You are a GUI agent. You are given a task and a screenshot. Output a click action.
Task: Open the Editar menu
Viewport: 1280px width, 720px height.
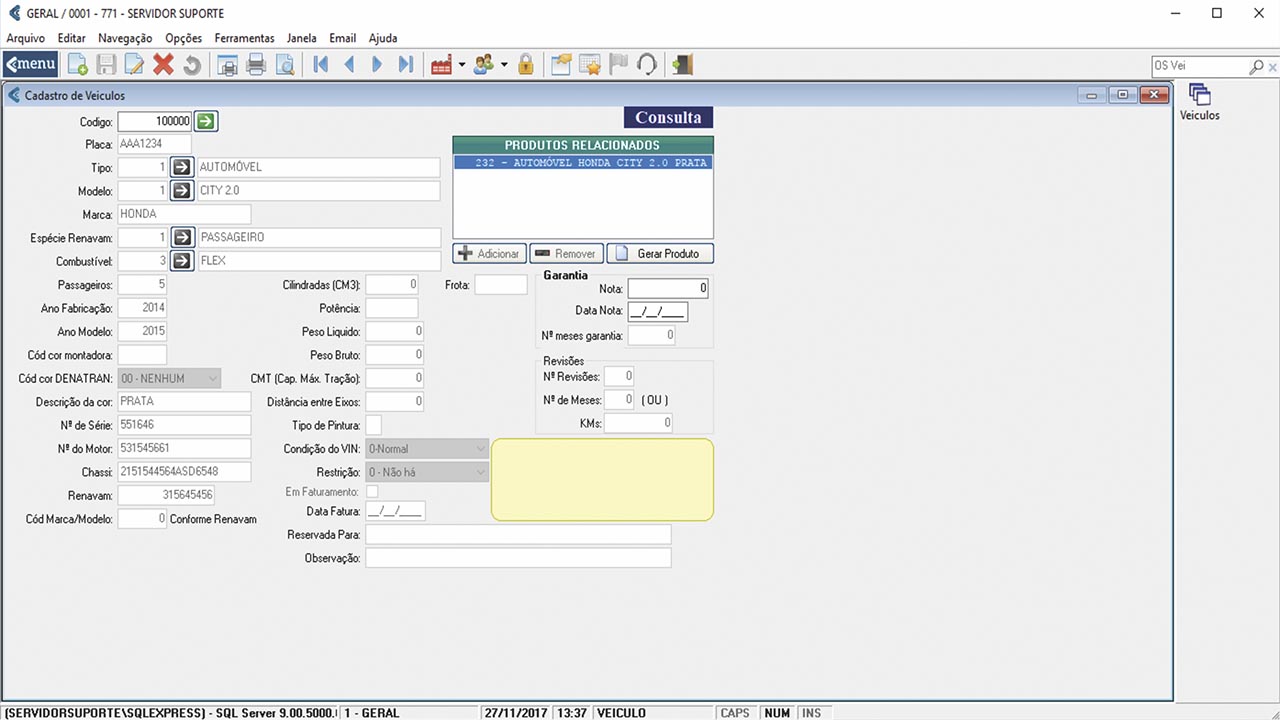coord(72,38)
